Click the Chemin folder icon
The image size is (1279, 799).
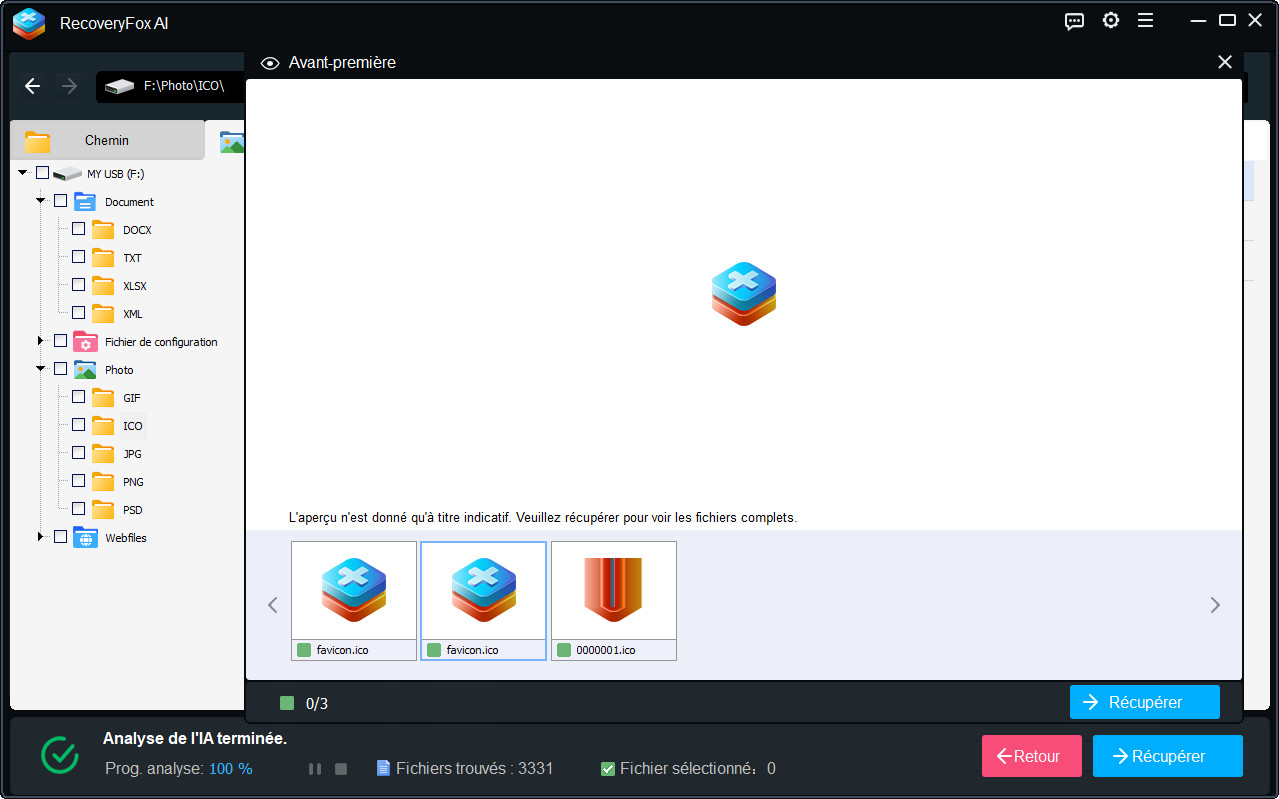point(38,141)
